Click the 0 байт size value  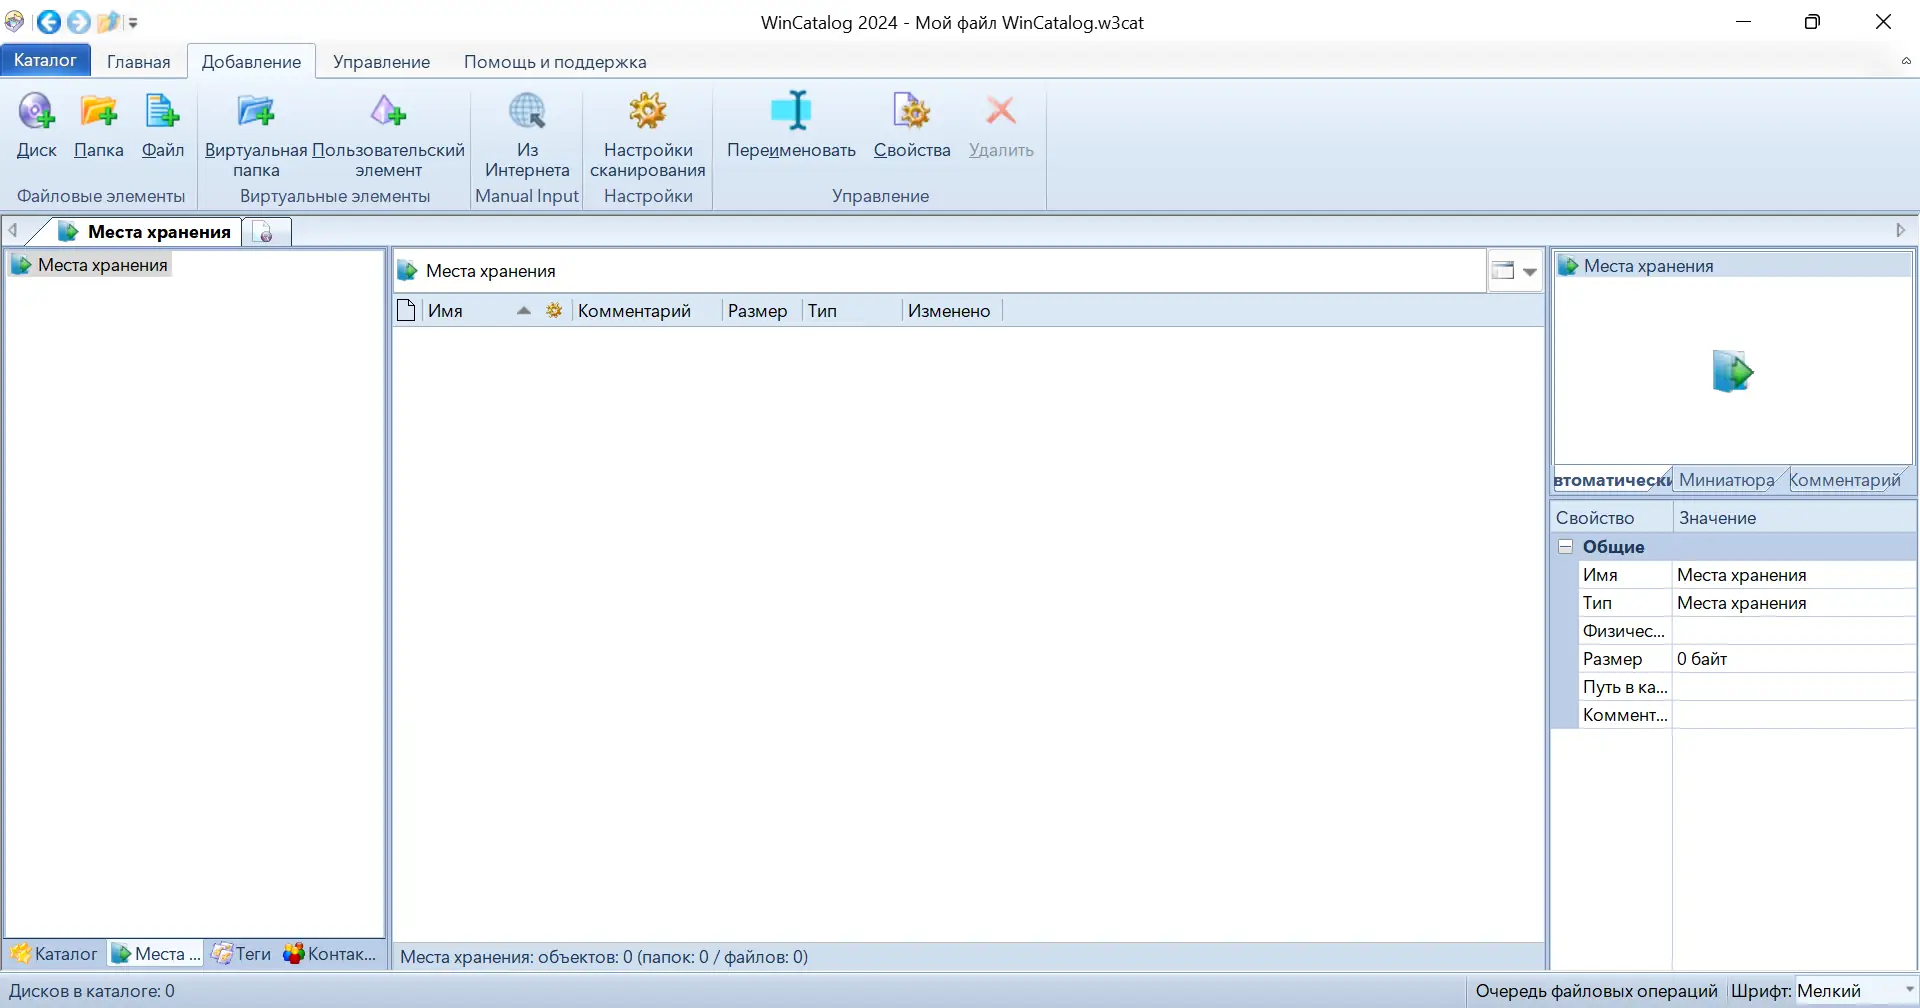click(x=1702, y=659)
